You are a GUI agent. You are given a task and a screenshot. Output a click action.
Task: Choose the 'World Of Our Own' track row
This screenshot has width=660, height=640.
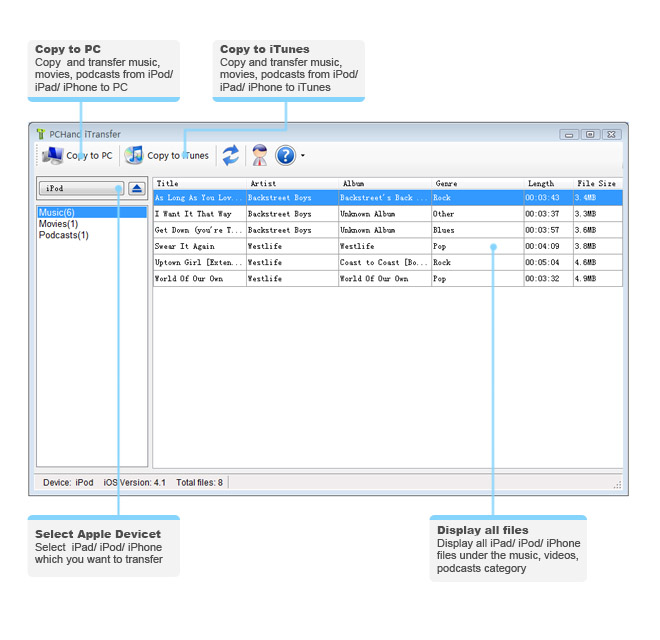(190, 279)
